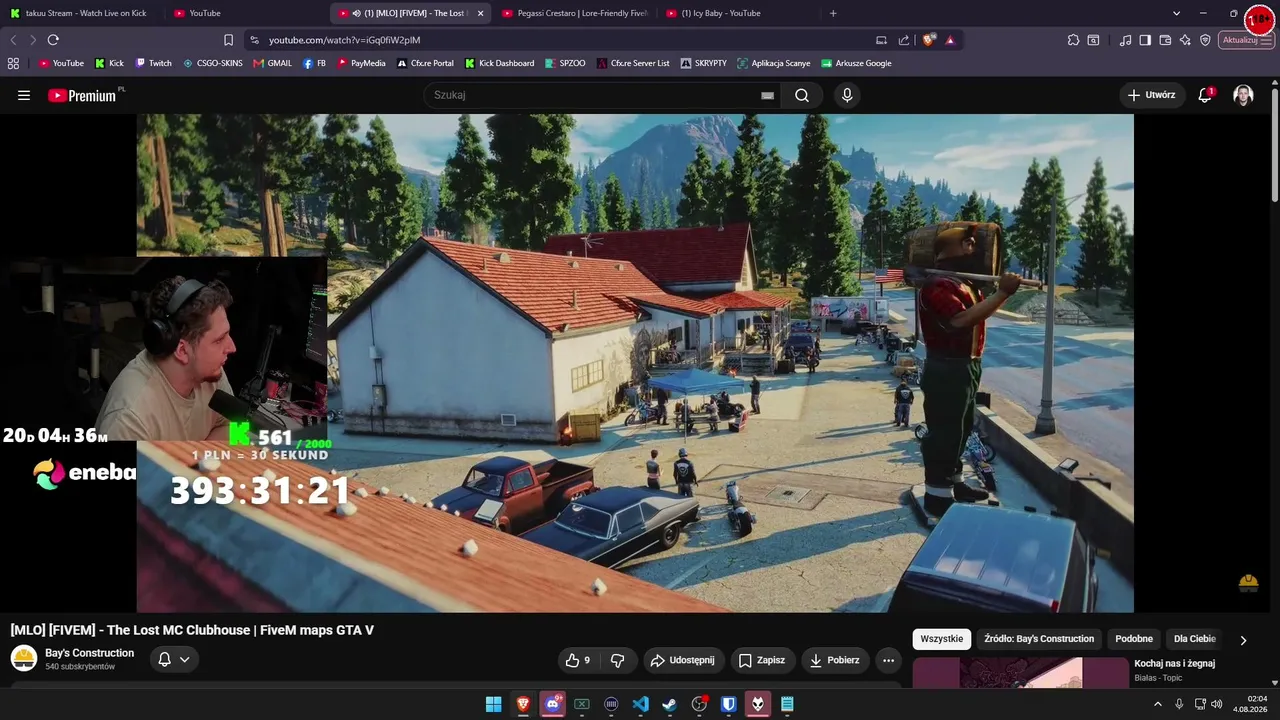This screenshot has height=720, width=1280.
Task: Start voice search with the microphone
Action: [847, 95]
